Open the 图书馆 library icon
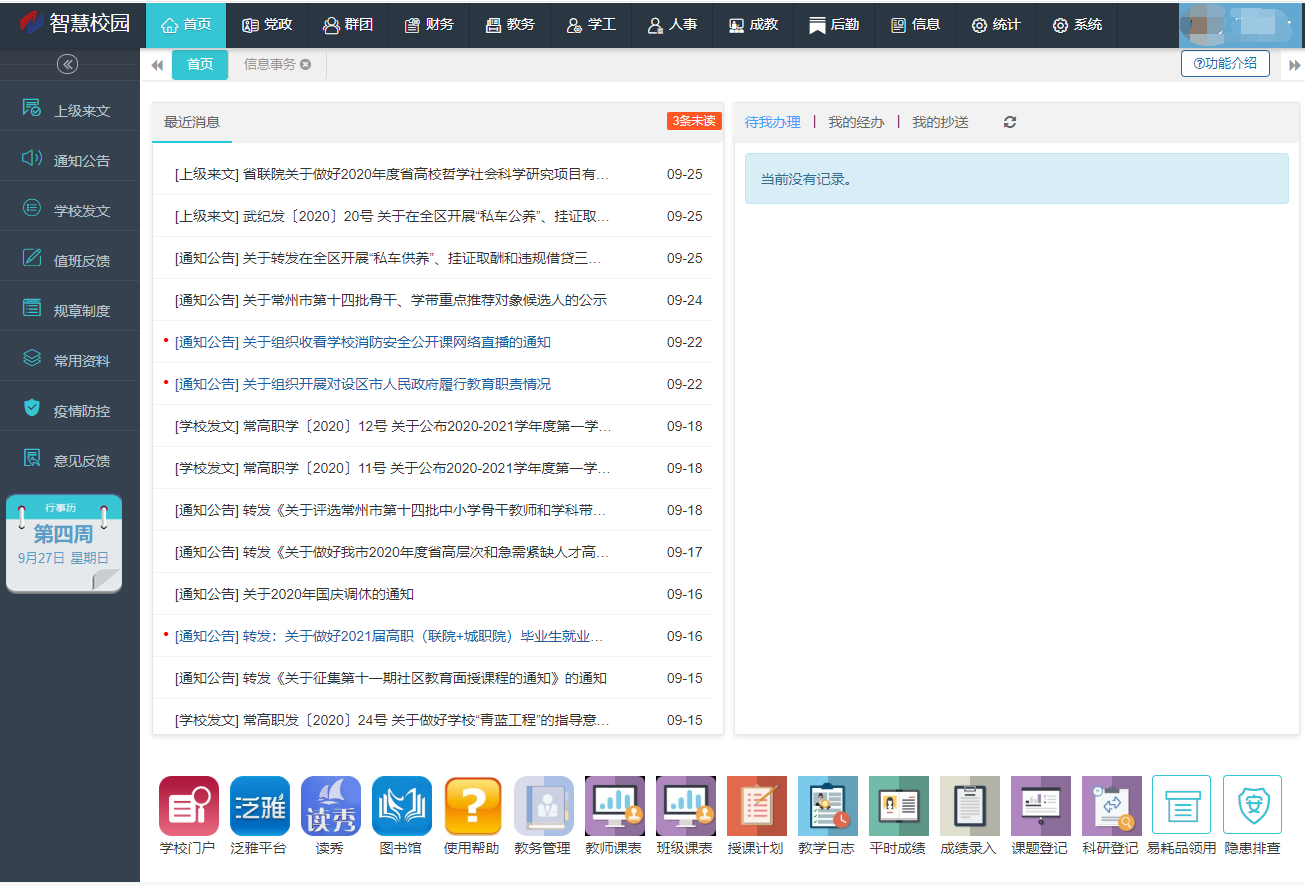 (x=401, y=806)
